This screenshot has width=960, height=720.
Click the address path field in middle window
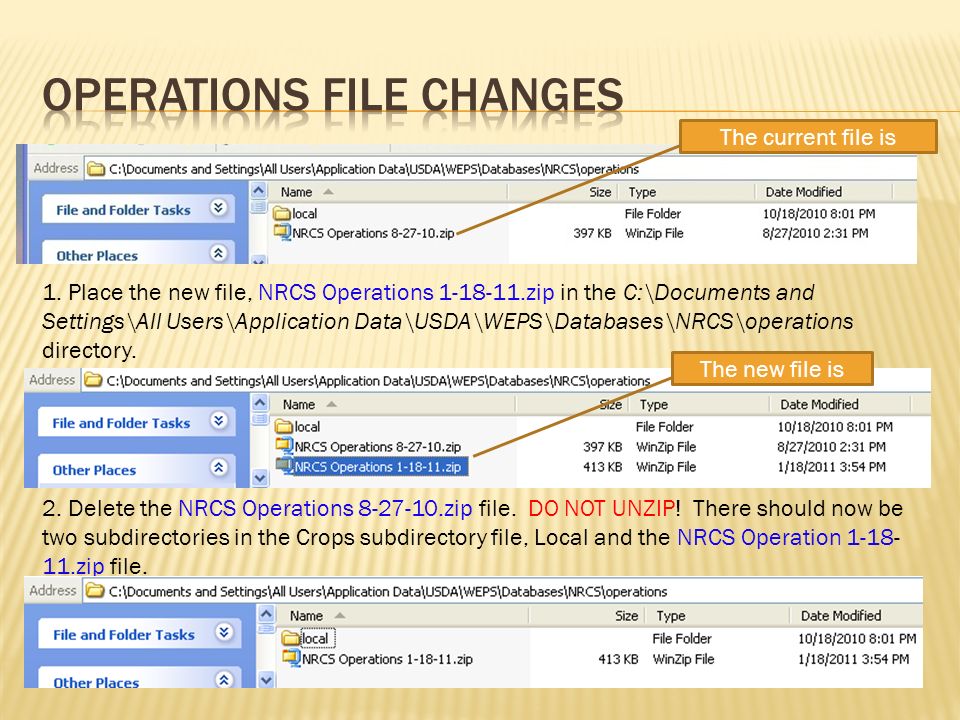pos(506,380)
